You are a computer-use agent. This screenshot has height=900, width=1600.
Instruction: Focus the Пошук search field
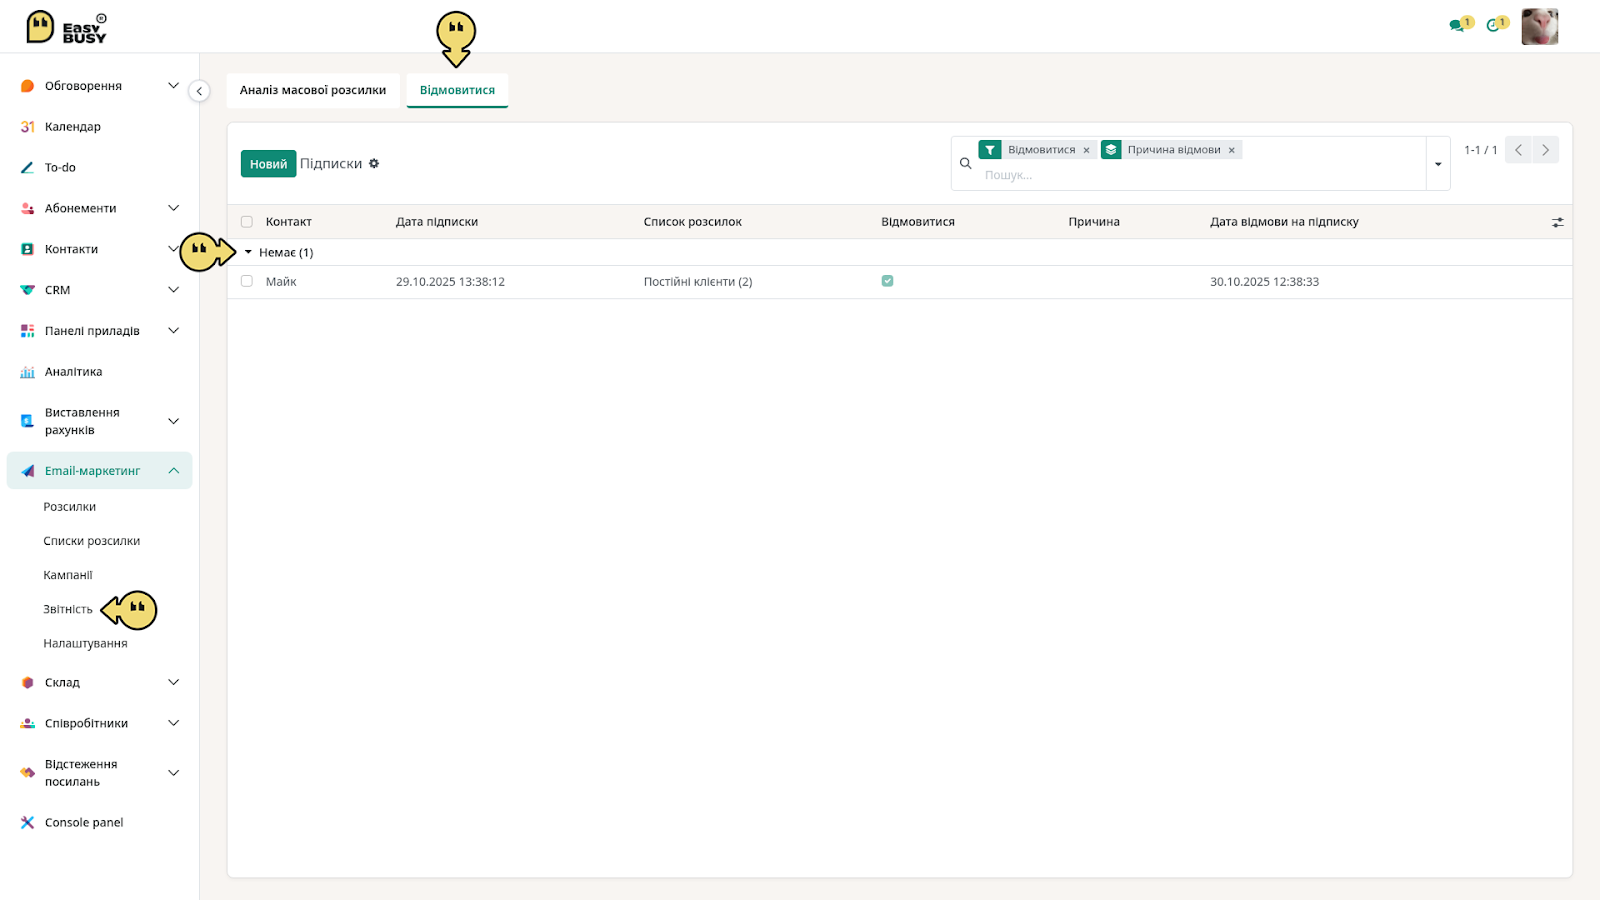tap(1200, 175)
